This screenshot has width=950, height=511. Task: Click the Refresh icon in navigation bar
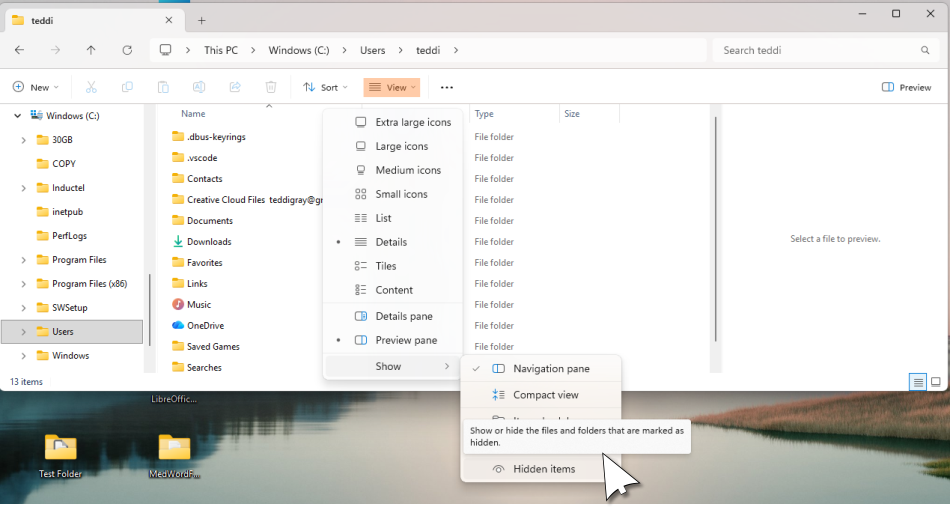(x=127, y=50)
